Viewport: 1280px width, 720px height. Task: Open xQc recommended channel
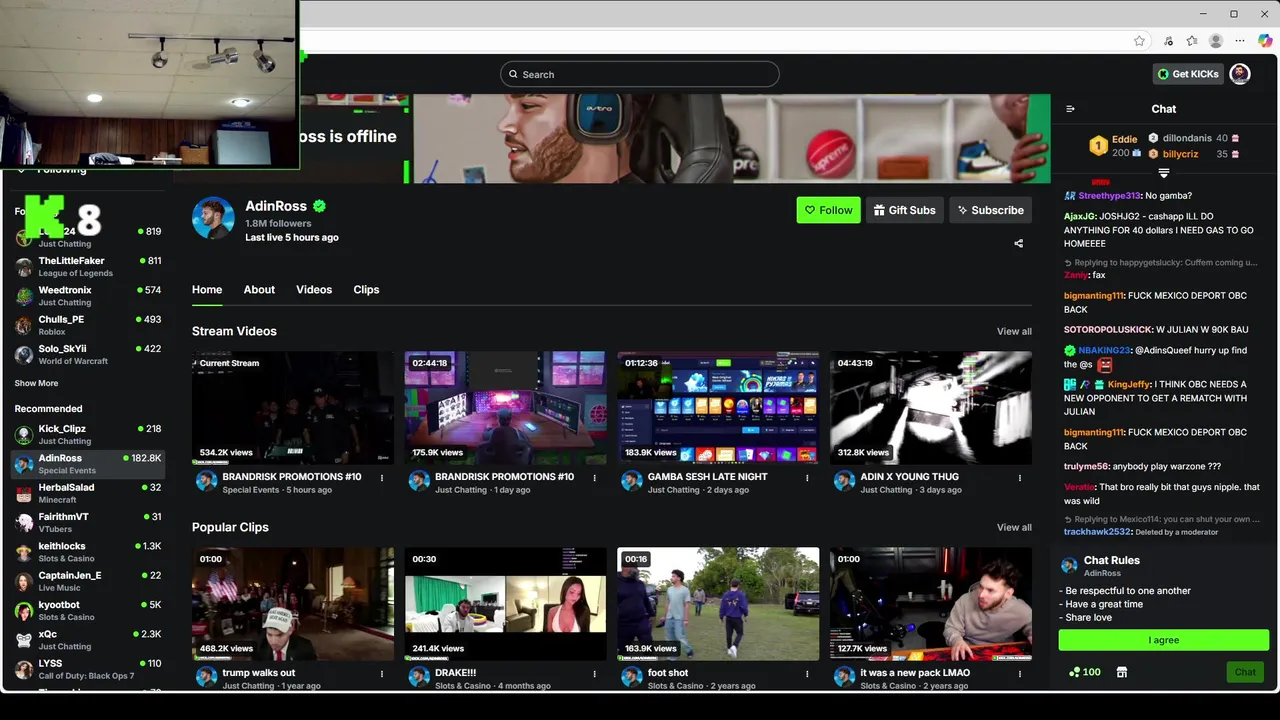88,640
